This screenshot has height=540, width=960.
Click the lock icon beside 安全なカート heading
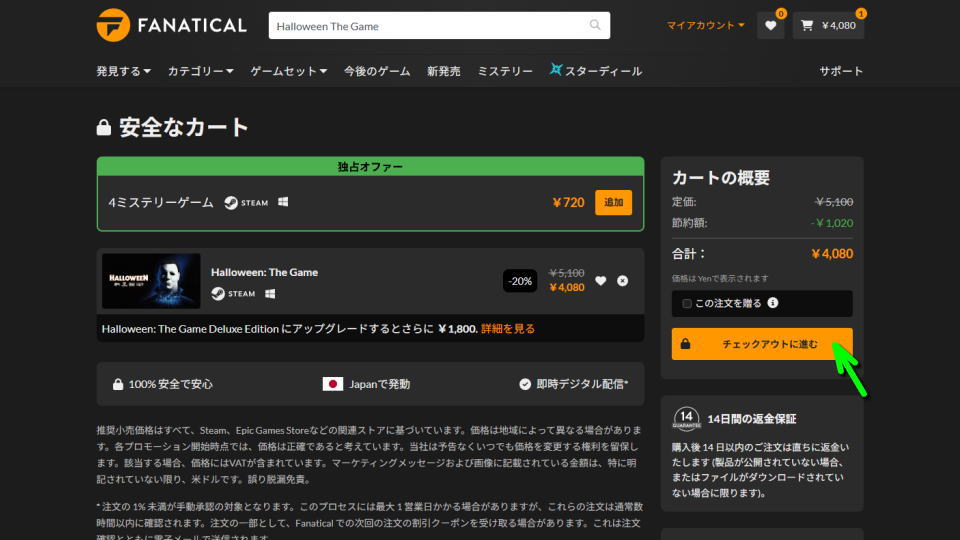coord(103,127)
